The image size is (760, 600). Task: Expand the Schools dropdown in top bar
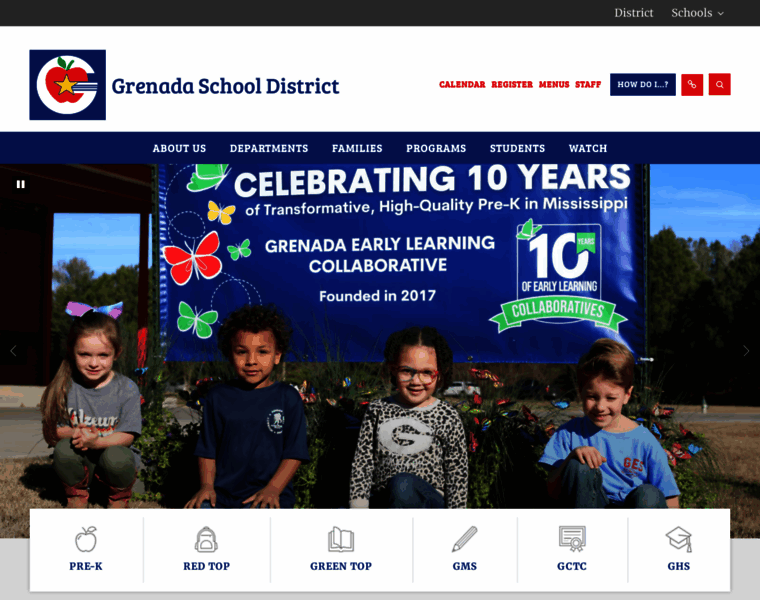(x=697, y=13)
